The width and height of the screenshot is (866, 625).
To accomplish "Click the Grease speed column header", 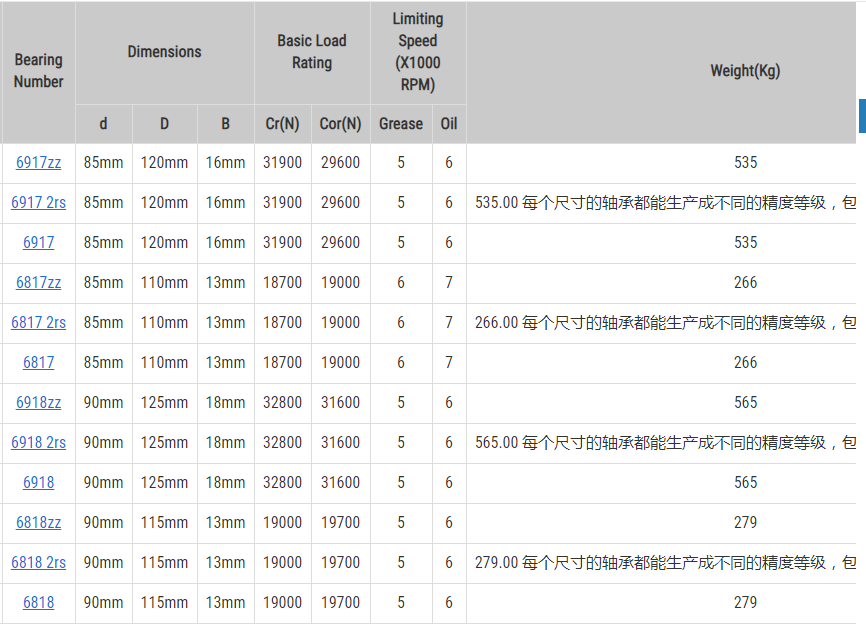I will point(401,124).
